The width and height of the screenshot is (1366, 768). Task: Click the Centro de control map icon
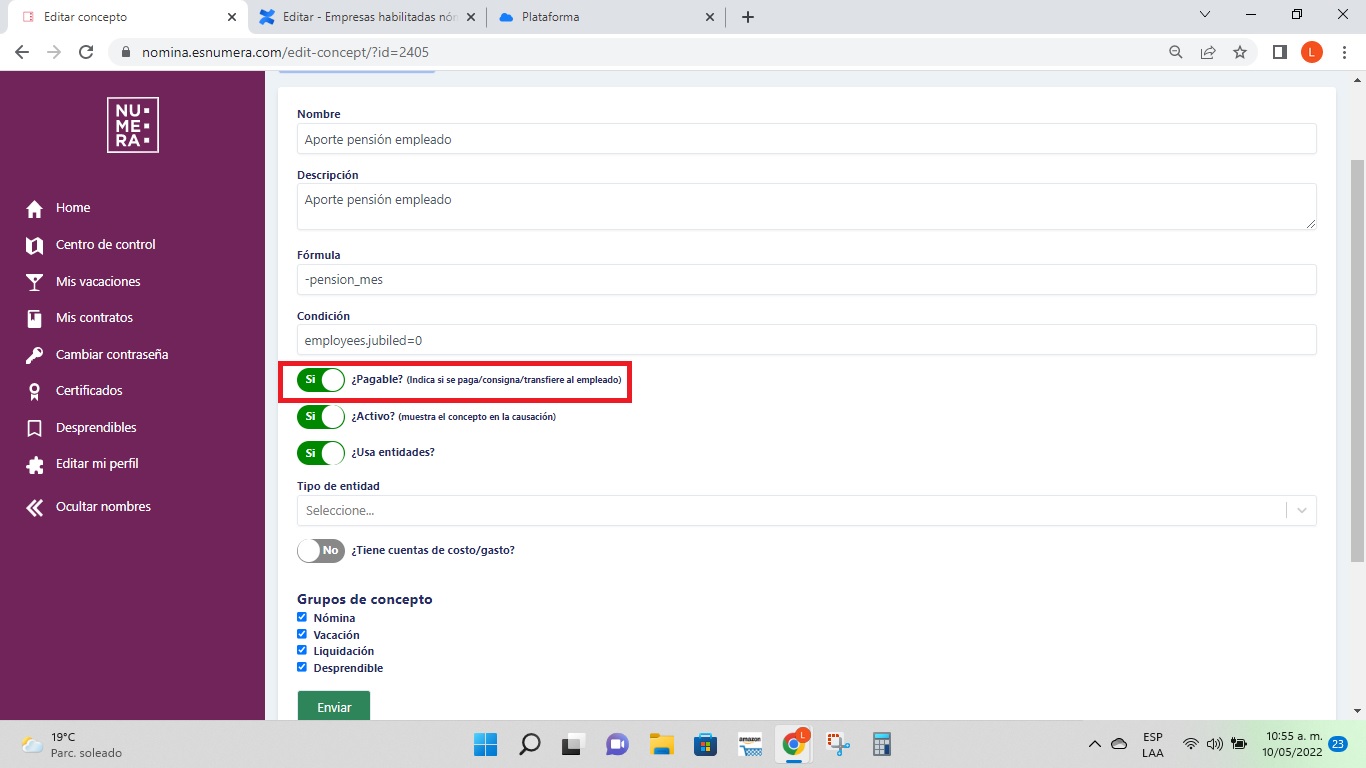(35, 245)
